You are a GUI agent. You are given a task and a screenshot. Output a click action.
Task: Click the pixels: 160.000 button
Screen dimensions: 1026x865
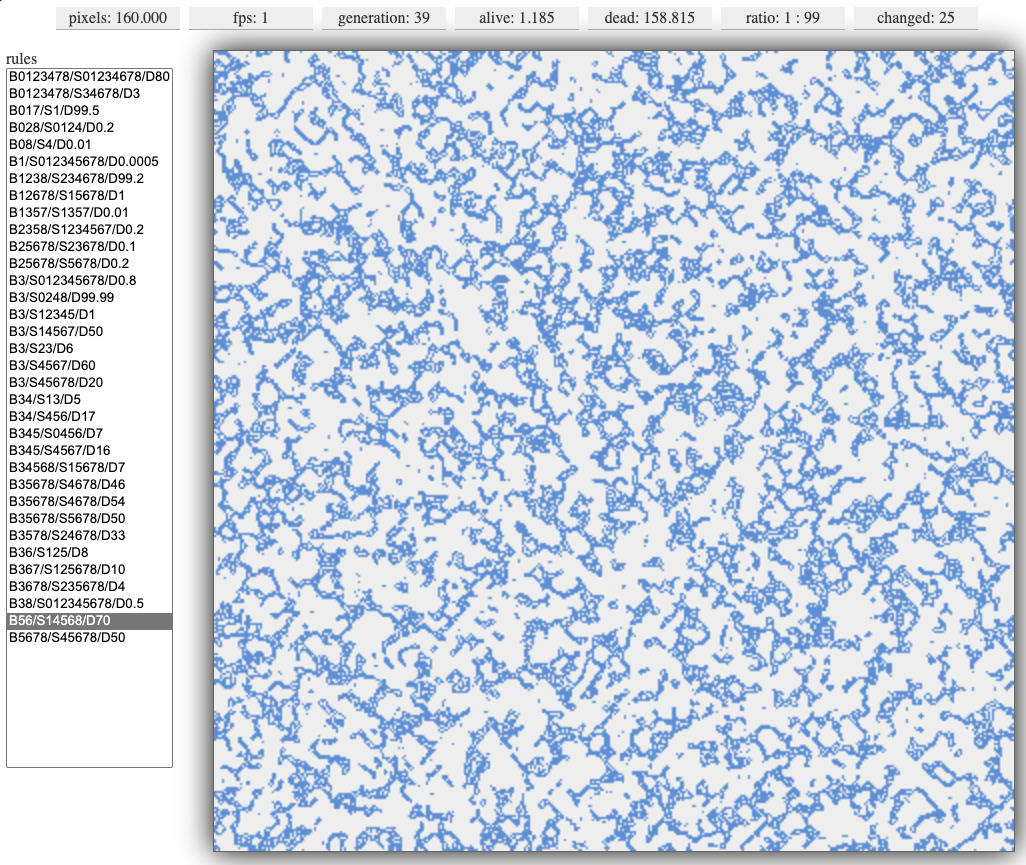118,18
